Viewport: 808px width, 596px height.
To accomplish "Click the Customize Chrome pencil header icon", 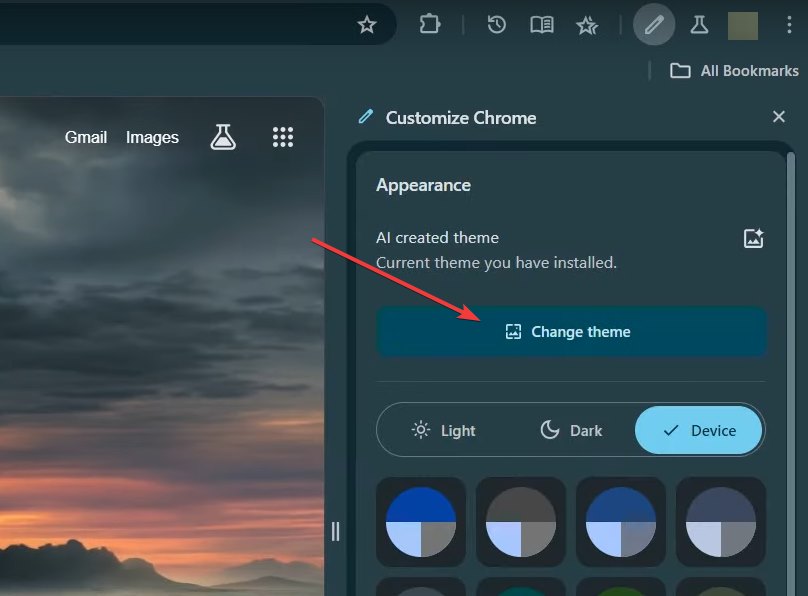I will (365, 117).
